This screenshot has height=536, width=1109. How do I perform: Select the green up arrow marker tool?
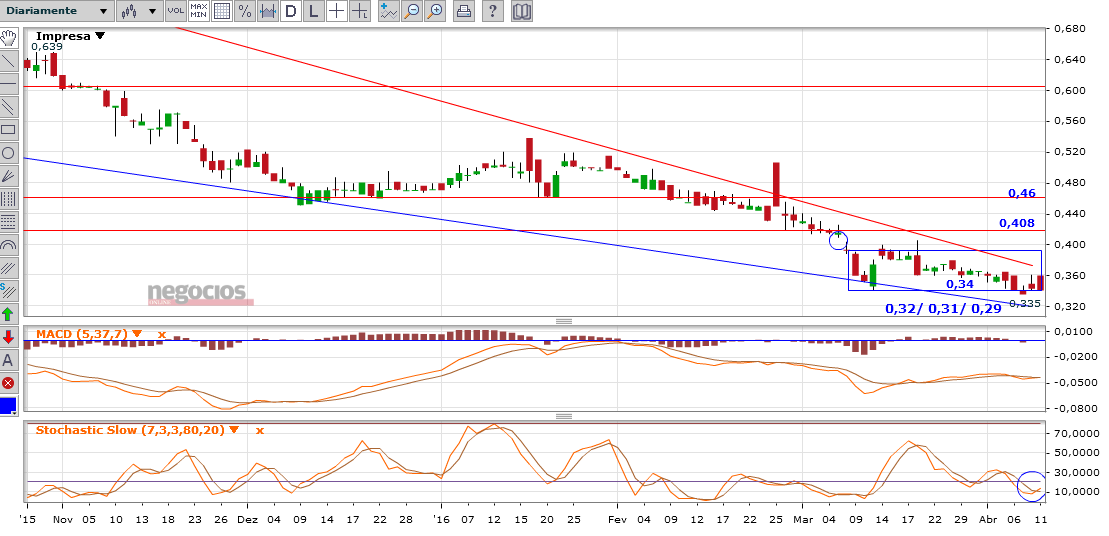(x=8, y=314)
